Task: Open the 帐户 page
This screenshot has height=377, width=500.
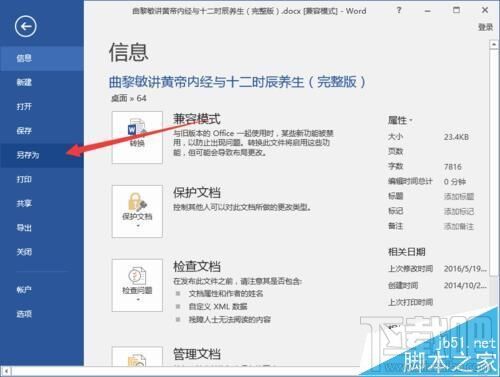Action: click(42, 290)
